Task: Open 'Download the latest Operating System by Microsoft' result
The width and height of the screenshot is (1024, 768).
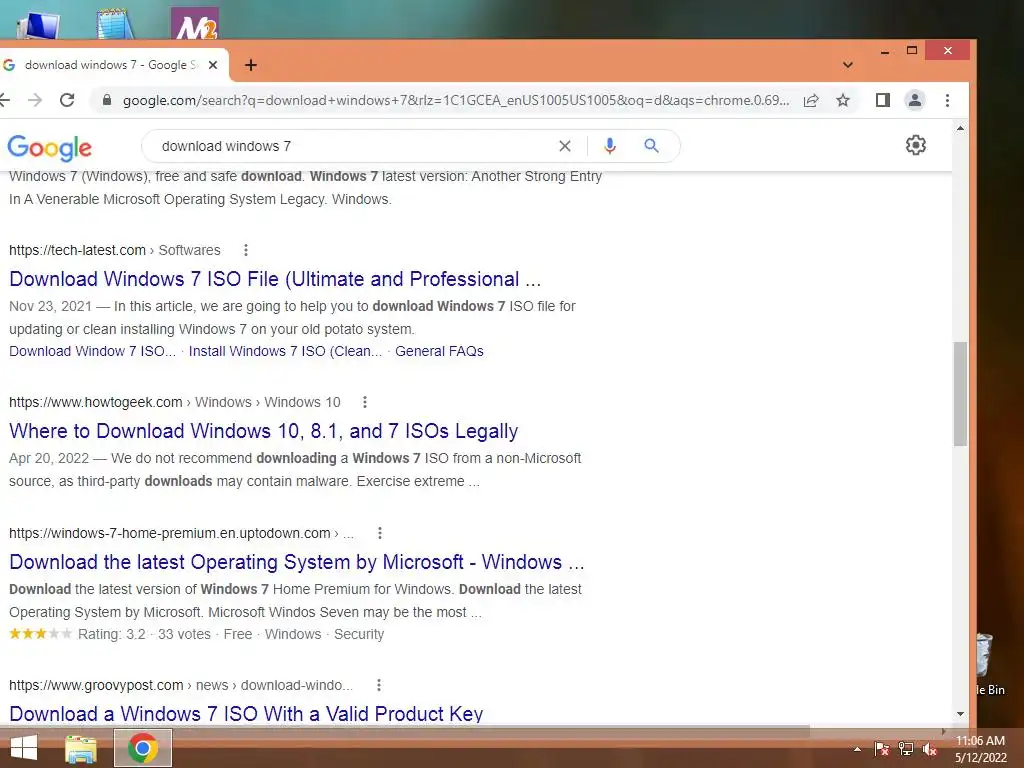Action: 296,562
